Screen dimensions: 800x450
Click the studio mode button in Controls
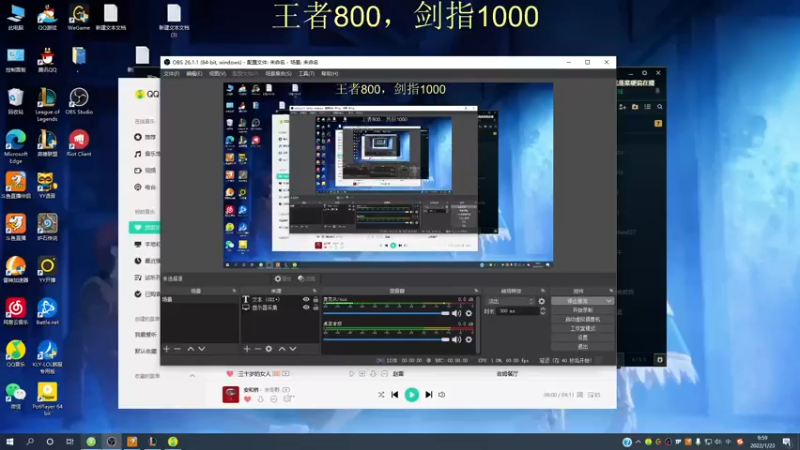[583, 329]
